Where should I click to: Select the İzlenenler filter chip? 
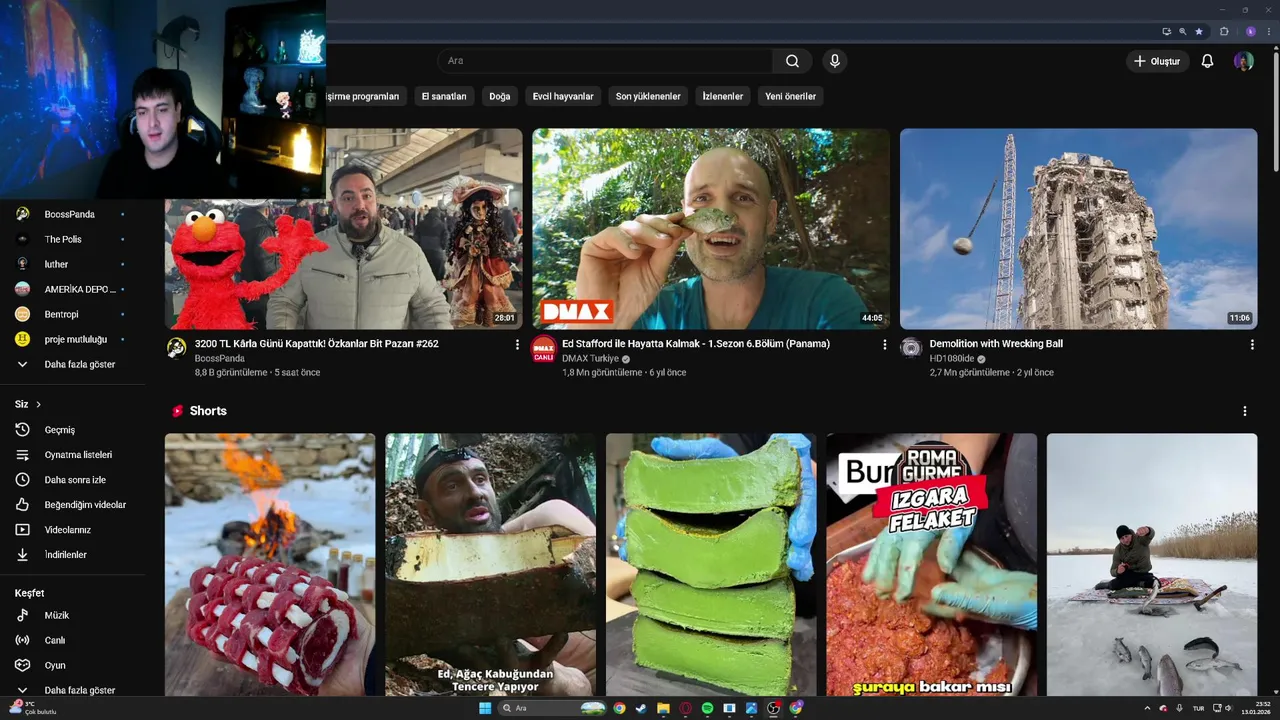click(x=723, y=96)
